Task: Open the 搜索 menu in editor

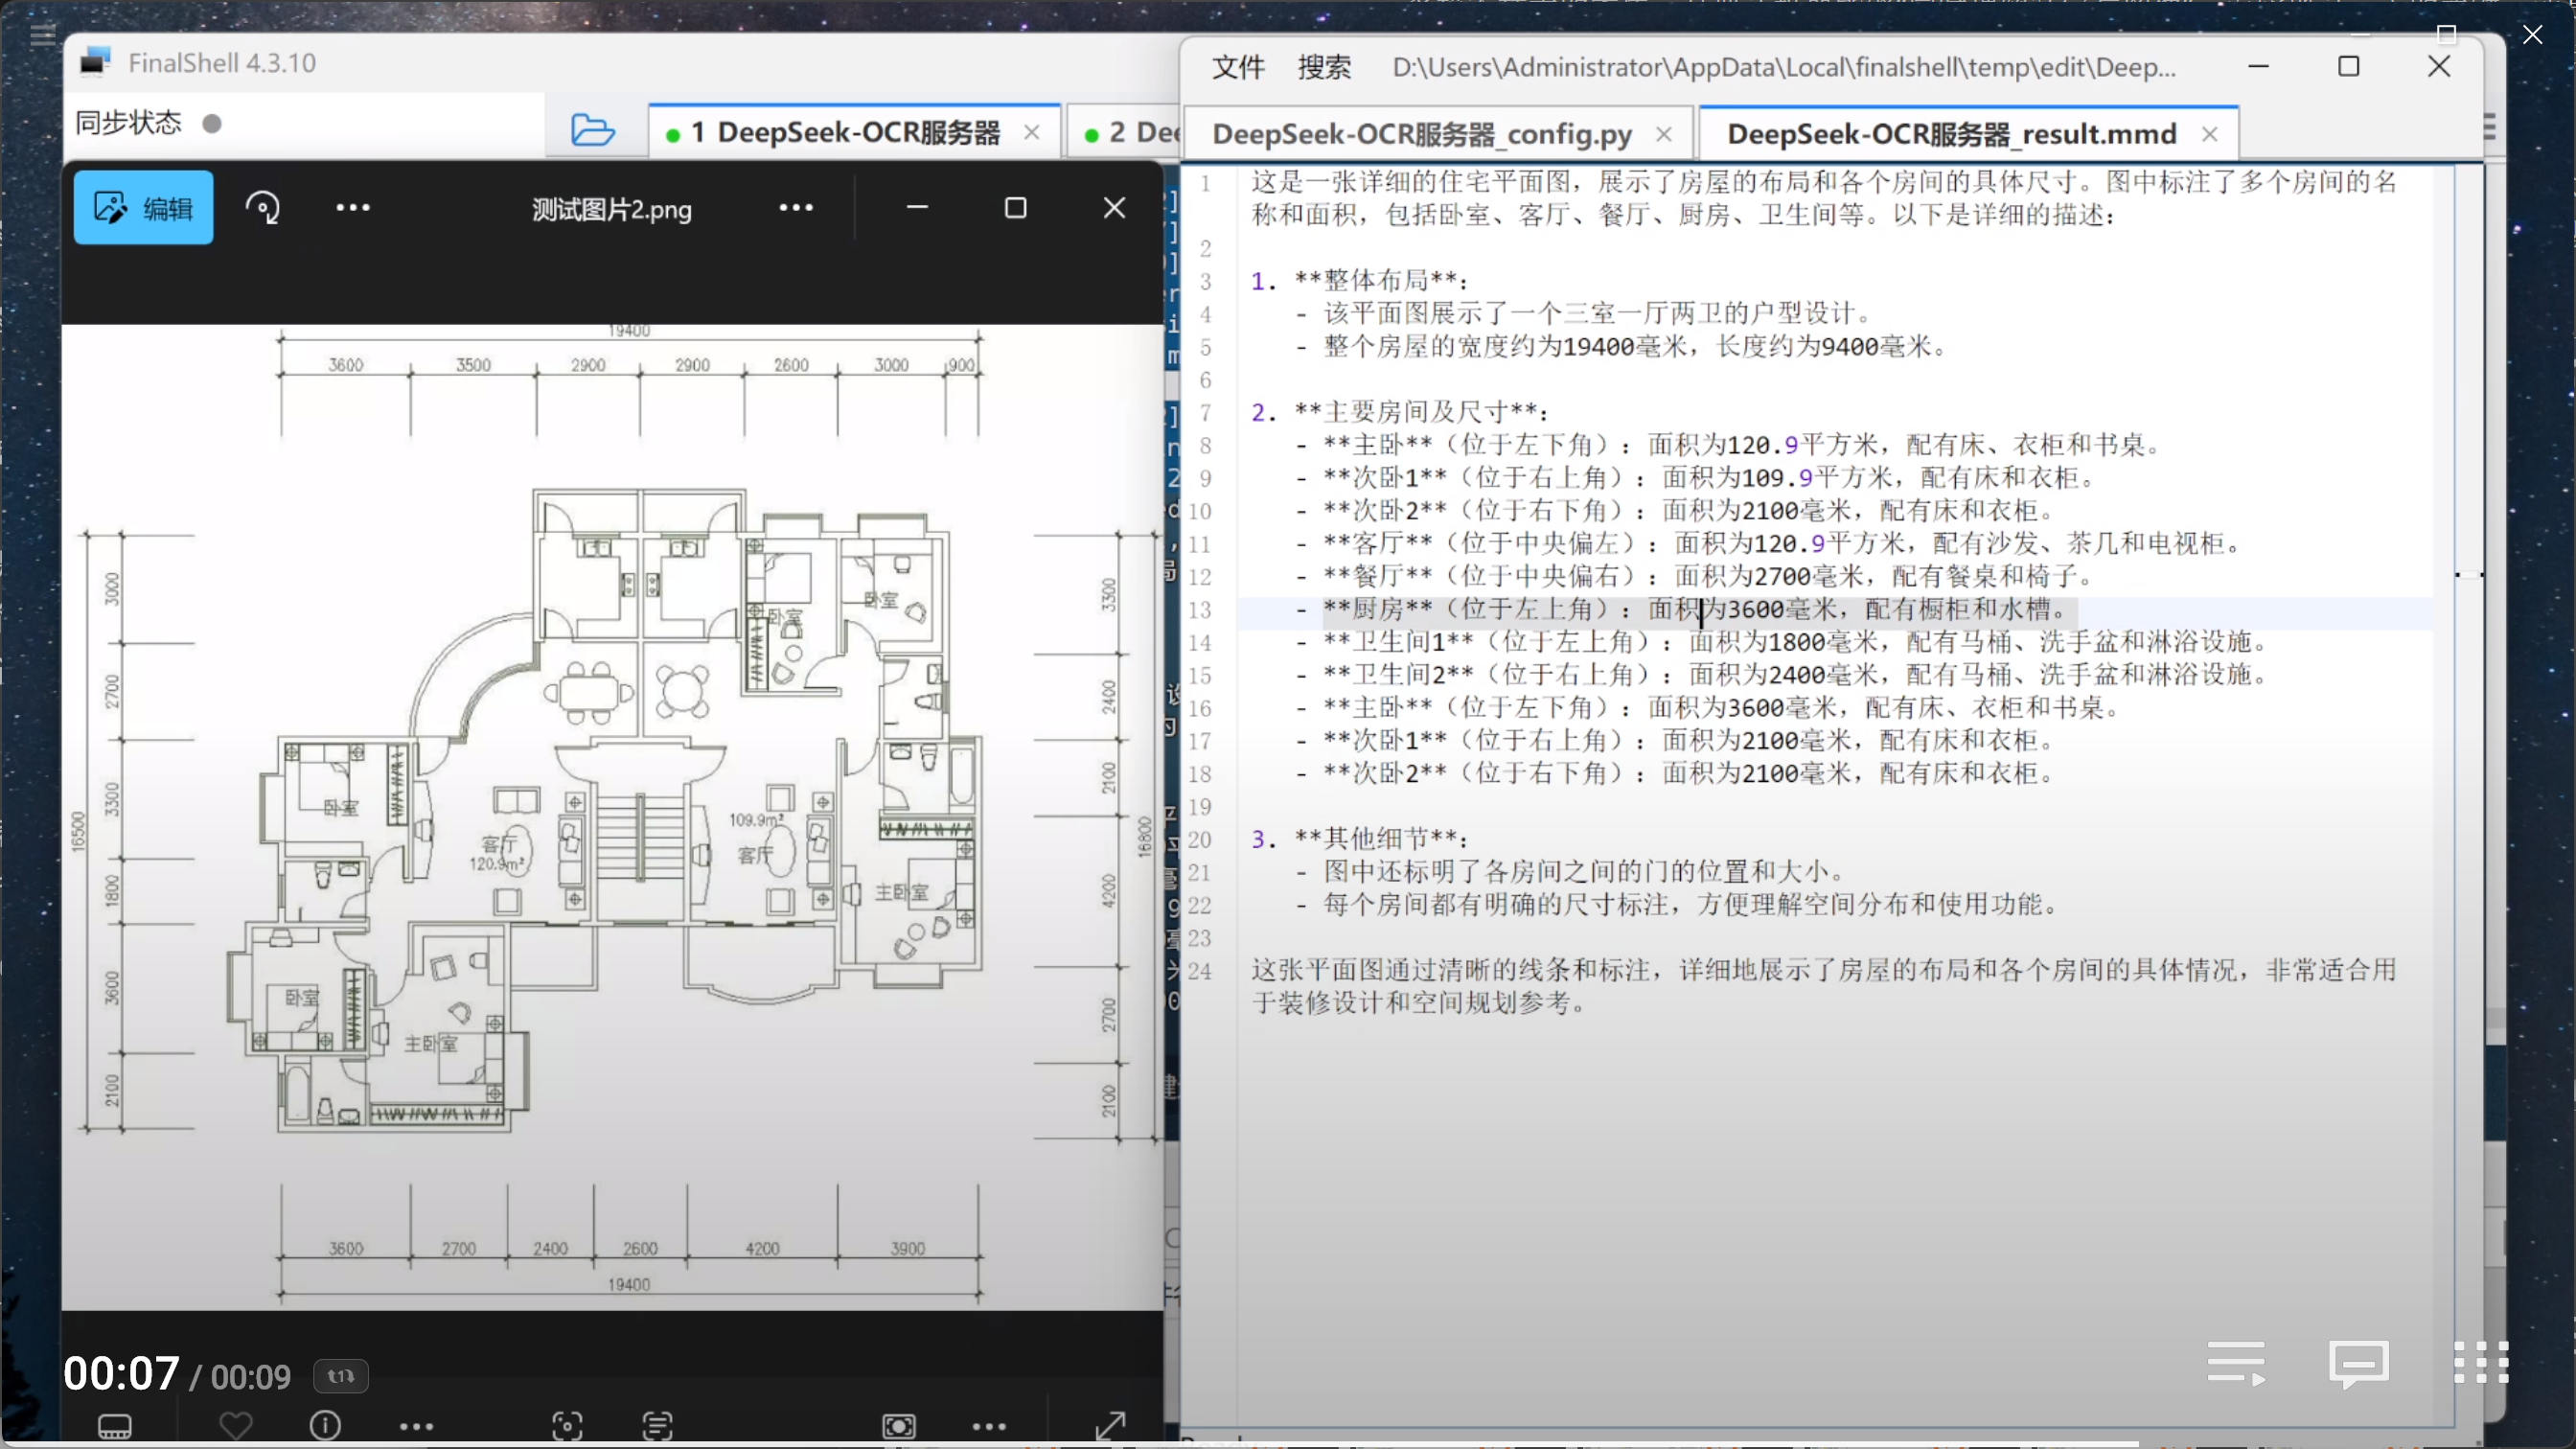Action: [1324, 68]
